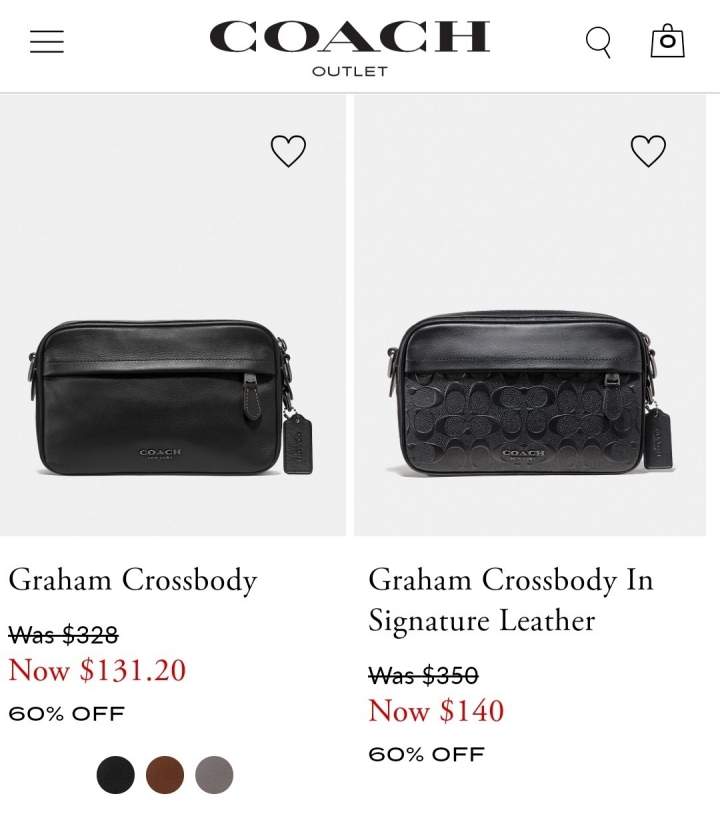This screenshot has height=820, width=720.
Task: Open the hamburger navigation menu
Action: tap(47, 41)
